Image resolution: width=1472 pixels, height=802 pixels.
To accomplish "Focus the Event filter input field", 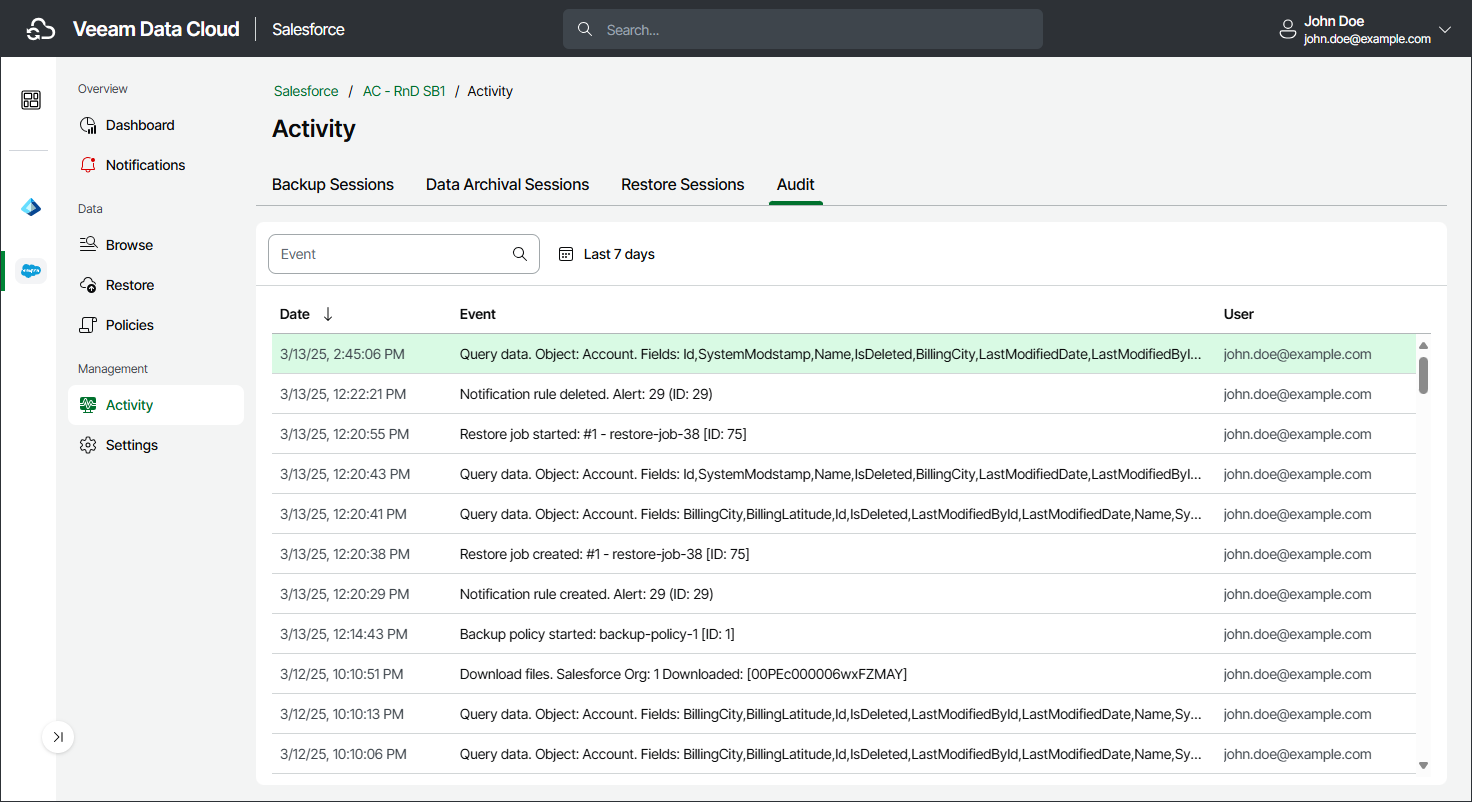I will (x=404, y=254).
